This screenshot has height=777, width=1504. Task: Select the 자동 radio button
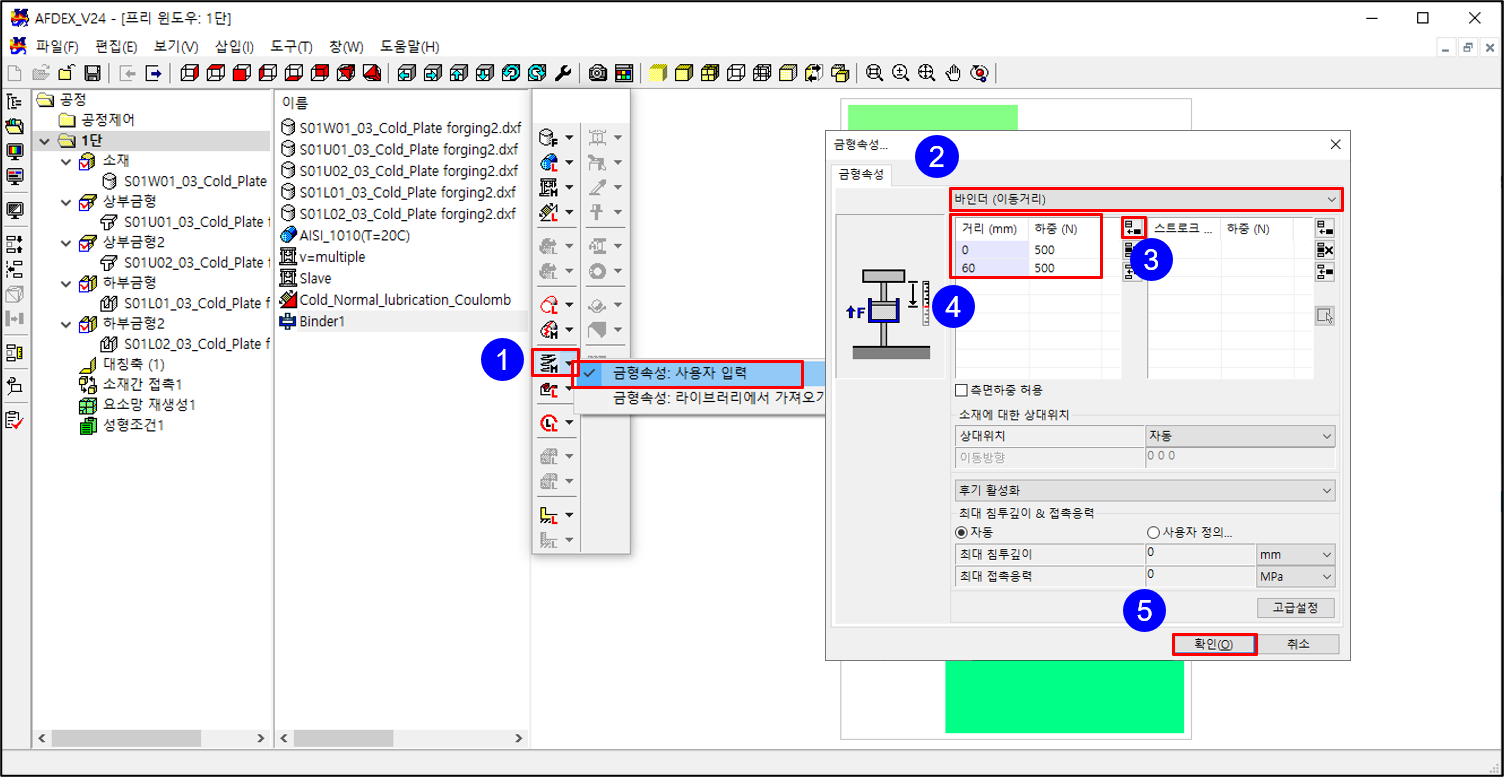point(962,532)
